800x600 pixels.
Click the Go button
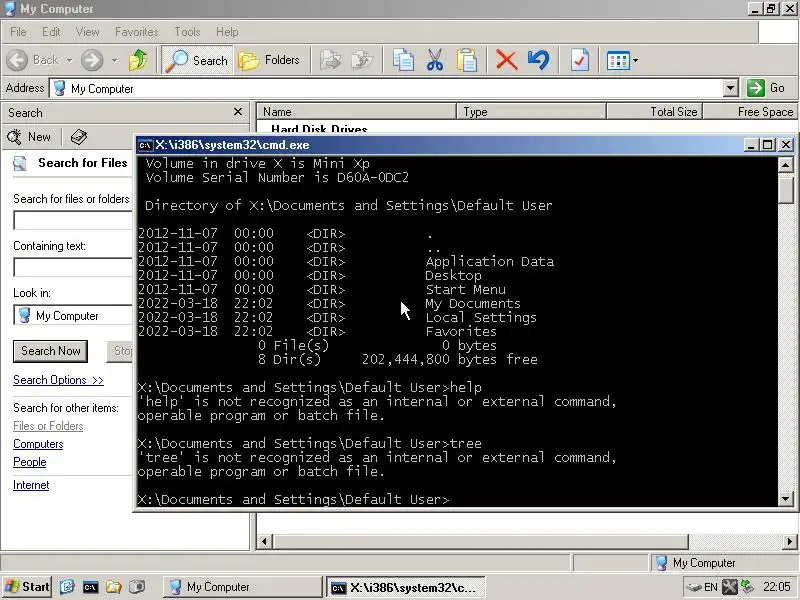[x=767, y=88]
